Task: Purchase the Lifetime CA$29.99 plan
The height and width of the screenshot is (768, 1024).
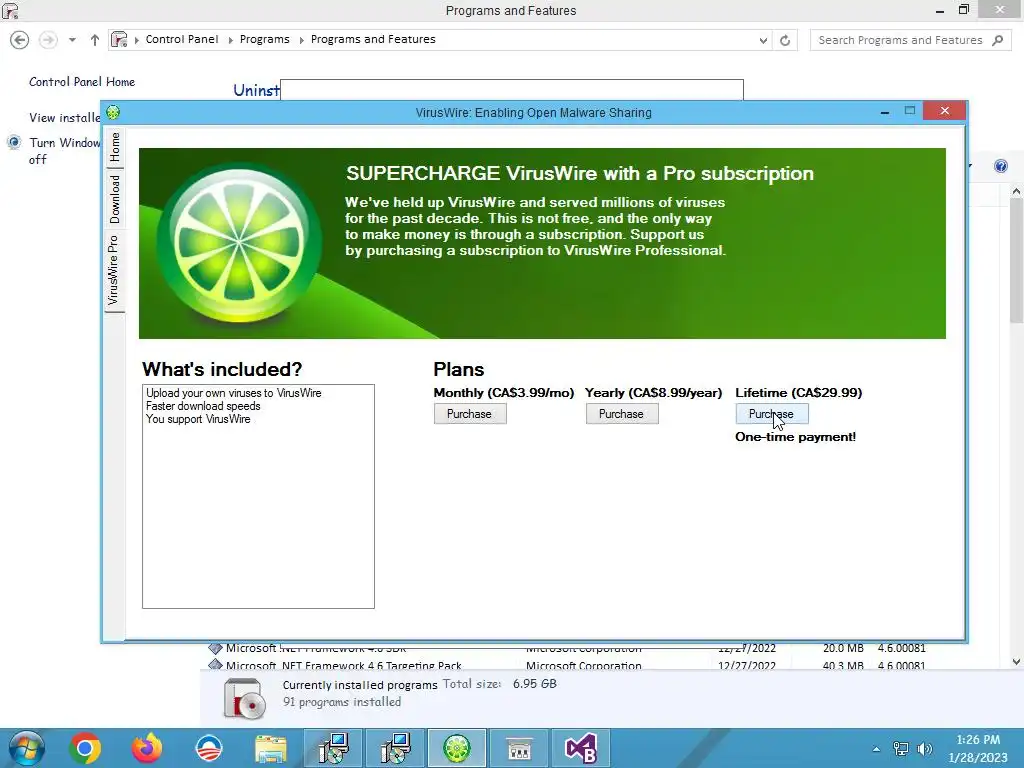Action: [x=772, y=414]
